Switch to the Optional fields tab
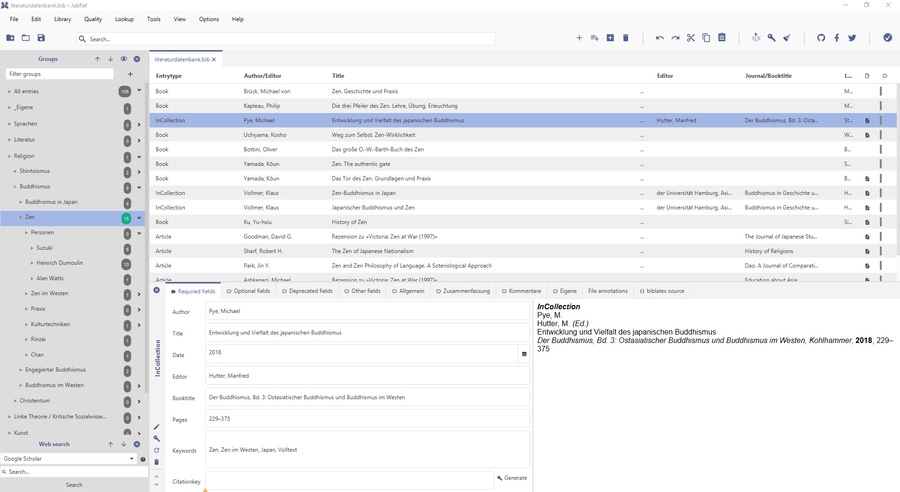This screenshot has width=900, height=492. 249,291
